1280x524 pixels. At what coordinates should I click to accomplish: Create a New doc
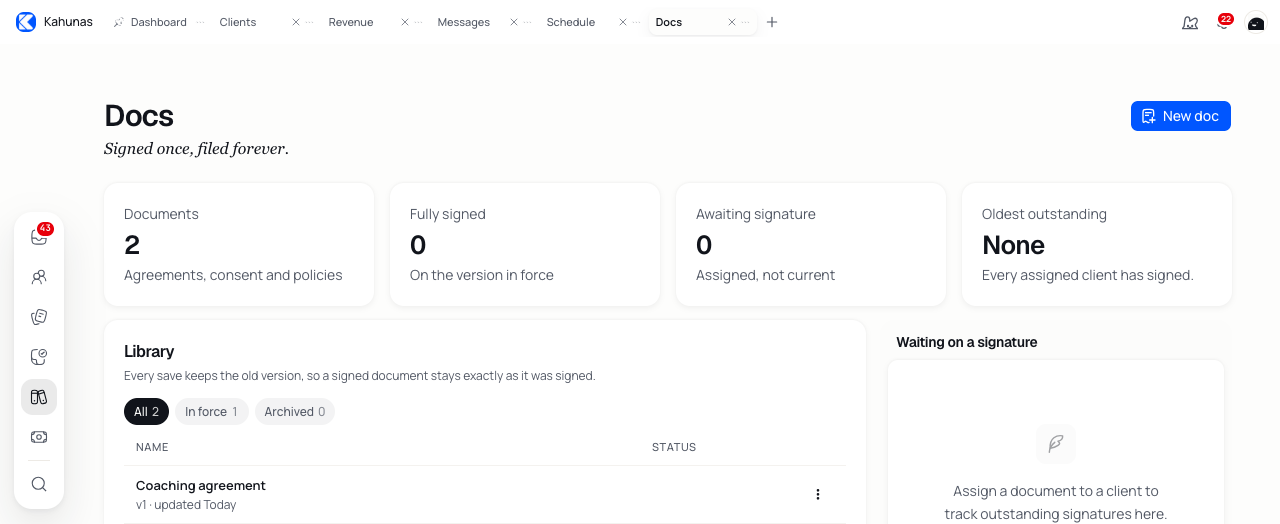[1180, 116]
